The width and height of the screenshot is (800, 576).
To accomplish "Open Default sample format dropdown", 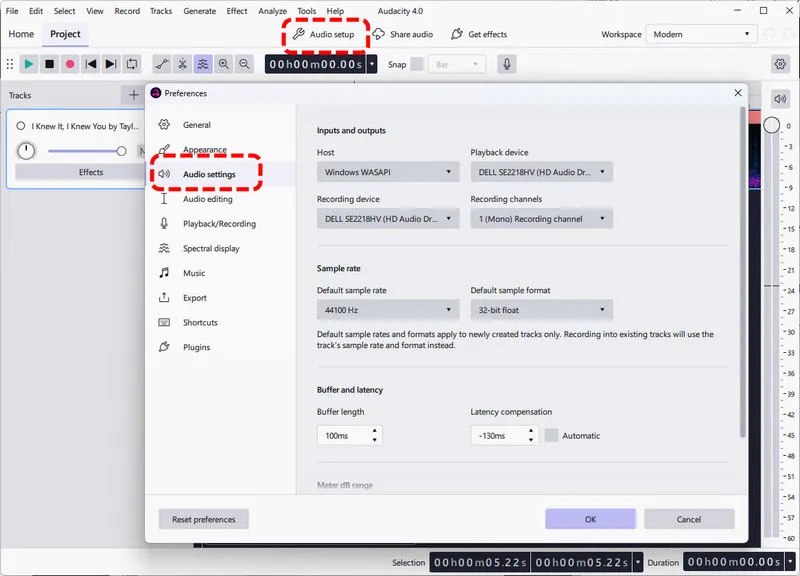I will [x=541, y=310].
